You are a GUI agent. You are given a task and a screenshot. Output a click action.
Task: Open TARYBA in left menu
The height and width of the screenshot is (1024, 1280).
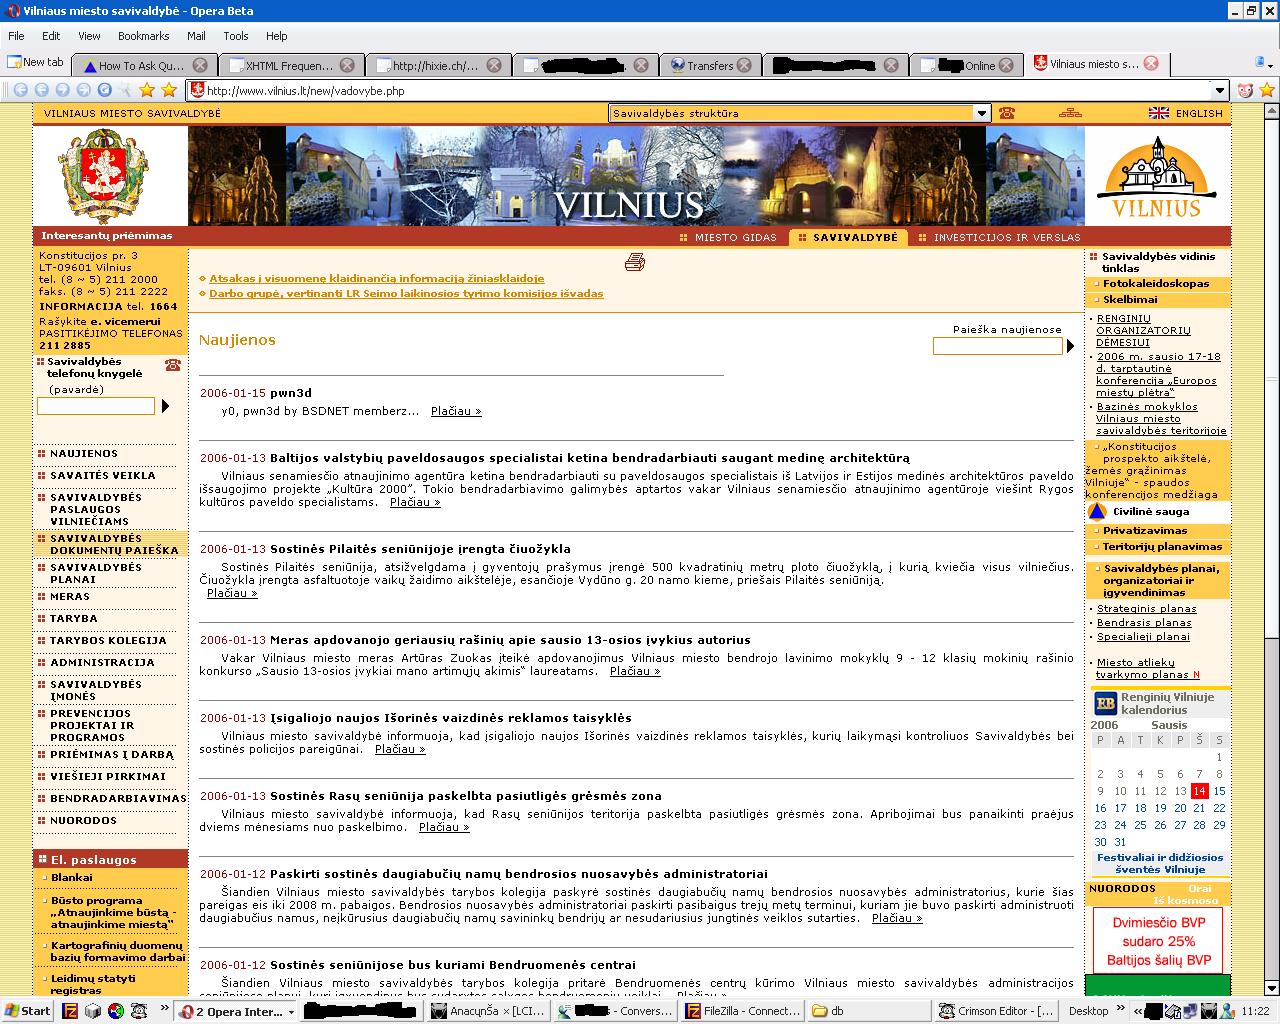tap(74, 619)
